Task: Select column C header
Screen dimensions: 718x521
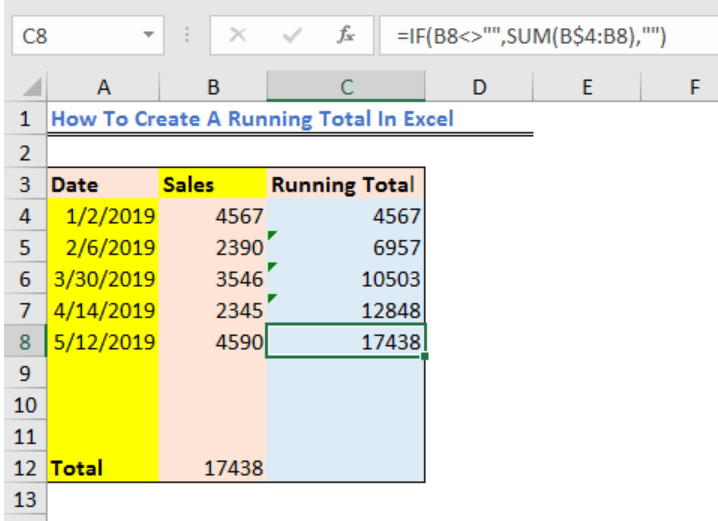Action: pyautogui.click(x=346, y=86)
